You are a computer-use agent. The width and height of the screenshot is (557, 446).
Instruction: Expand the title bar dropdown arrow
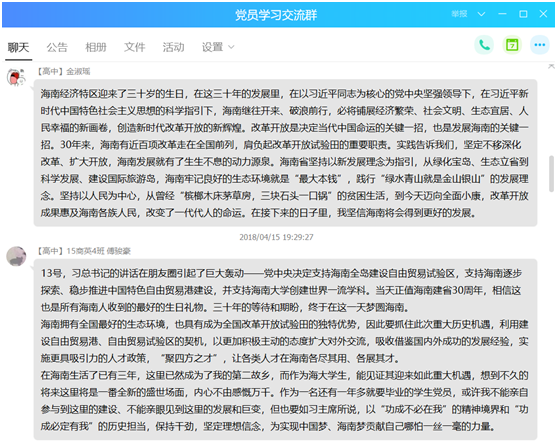[x=481, y=14]
